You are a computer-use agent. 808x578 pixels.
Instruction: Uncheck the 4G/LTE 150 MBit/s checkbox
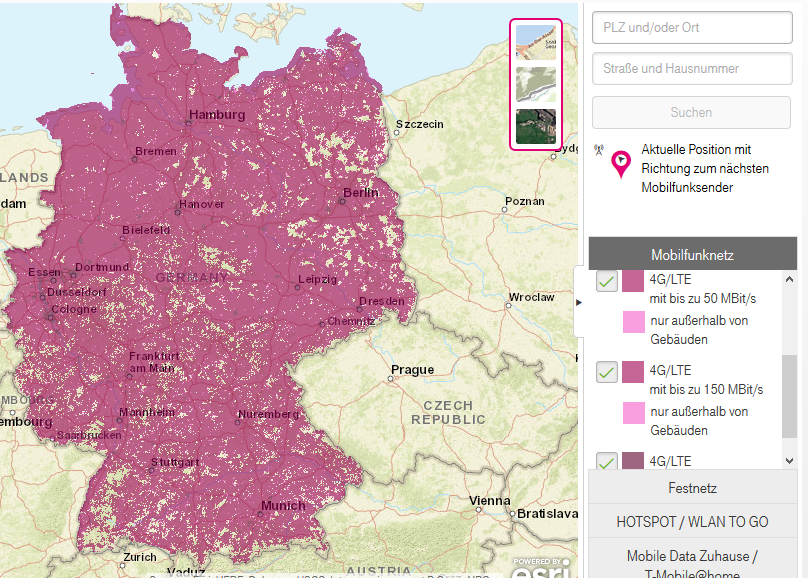point(607,372)
